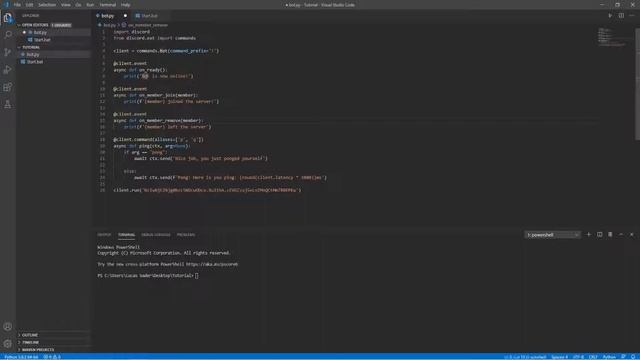Open the Selection menu
Image resolution: width=640 pixels, height=360 pixels.
pyautogui.click(x=47, y=5)
